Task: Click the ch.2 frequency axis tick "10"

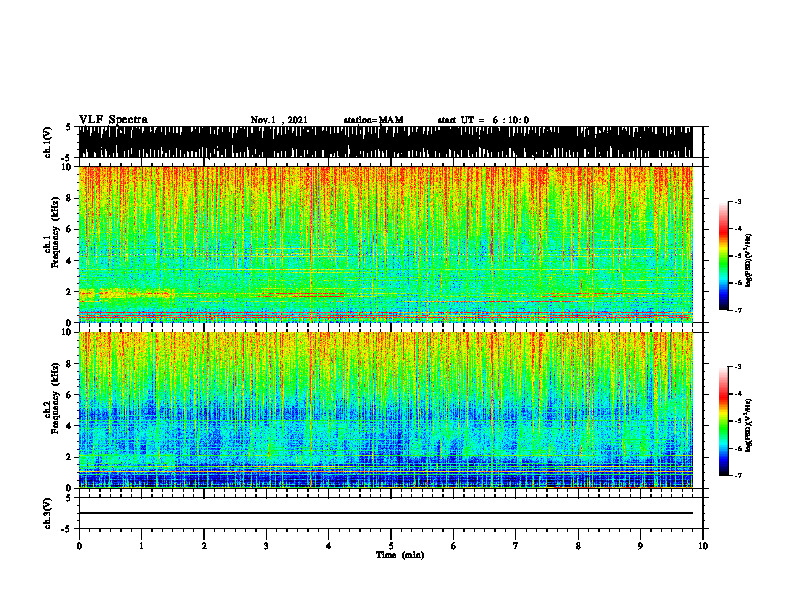Action: pyautogui.click(x=68, y=332)
